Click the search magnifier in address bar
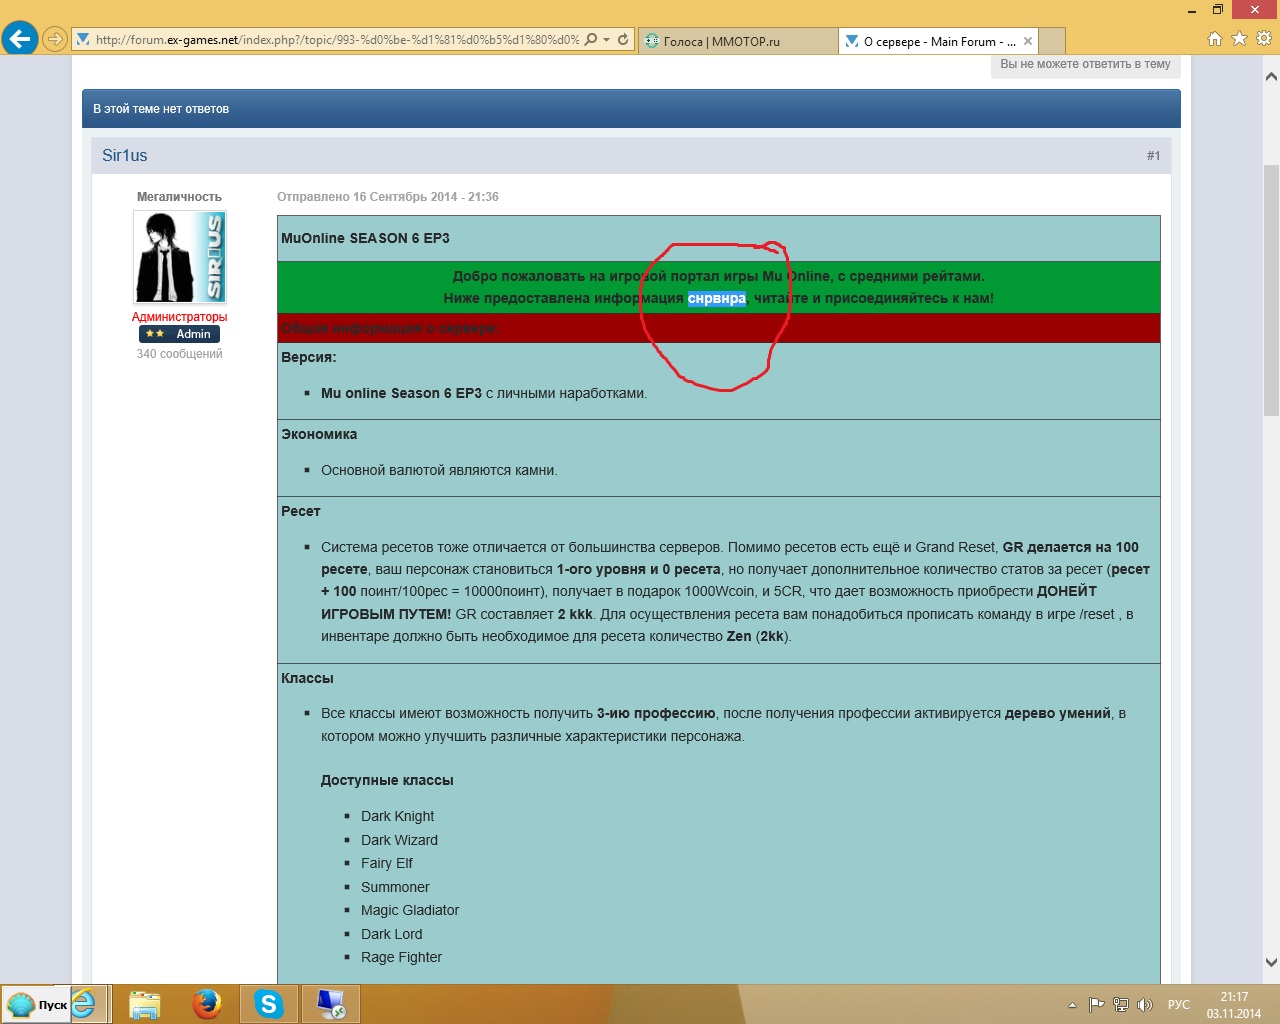Image resolution: width=1280 pixels, height=1024 pixels. pyautogui.click(x=591, y=40)
